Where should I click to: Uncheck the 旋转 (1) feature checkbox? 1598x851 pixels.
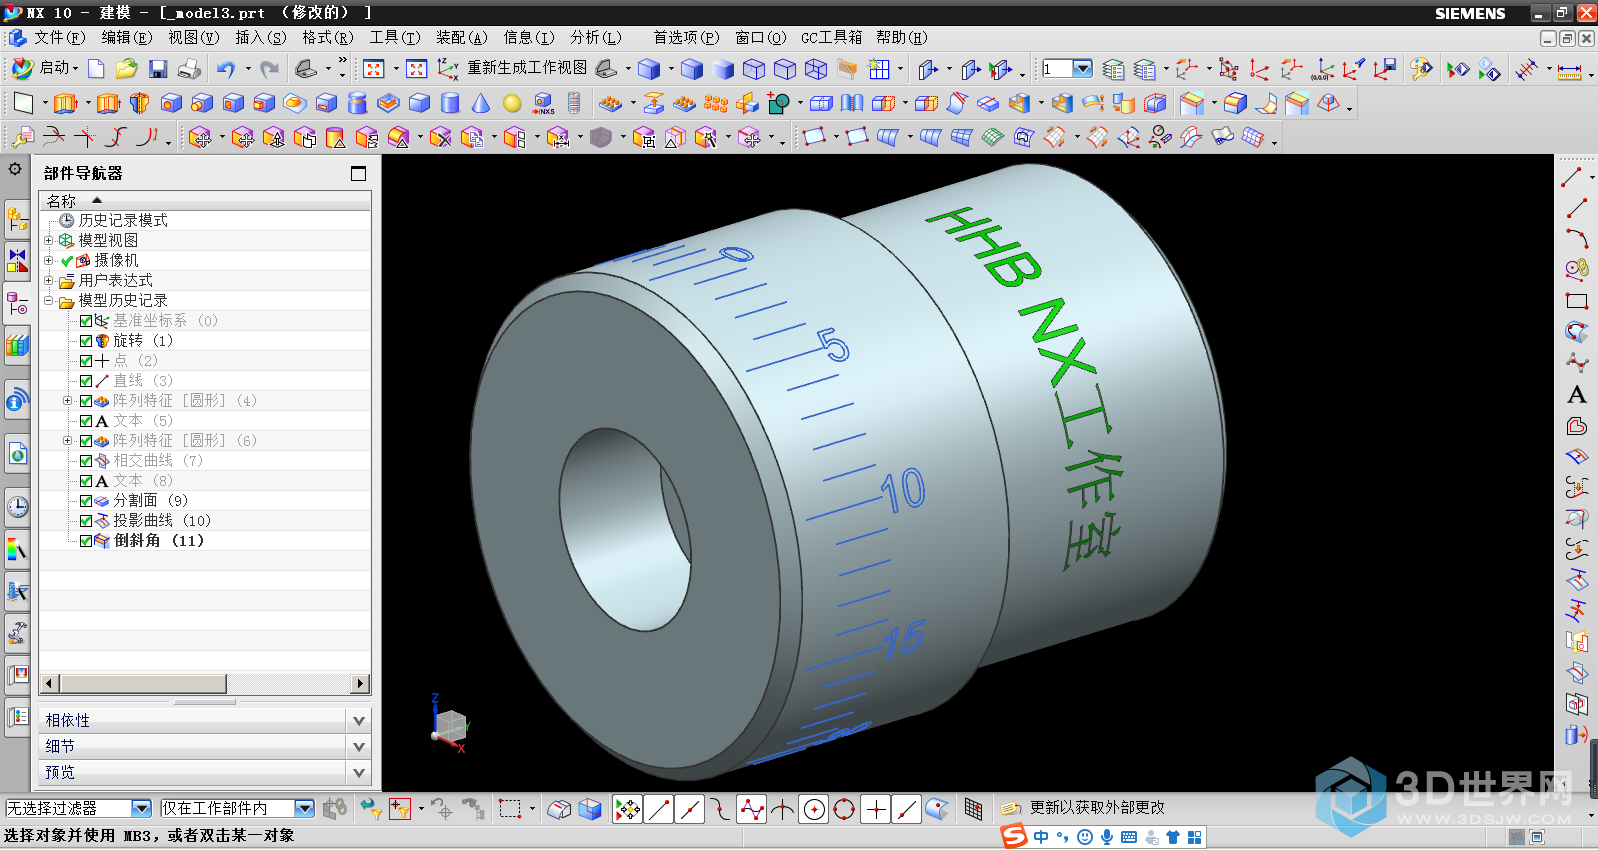86,340
